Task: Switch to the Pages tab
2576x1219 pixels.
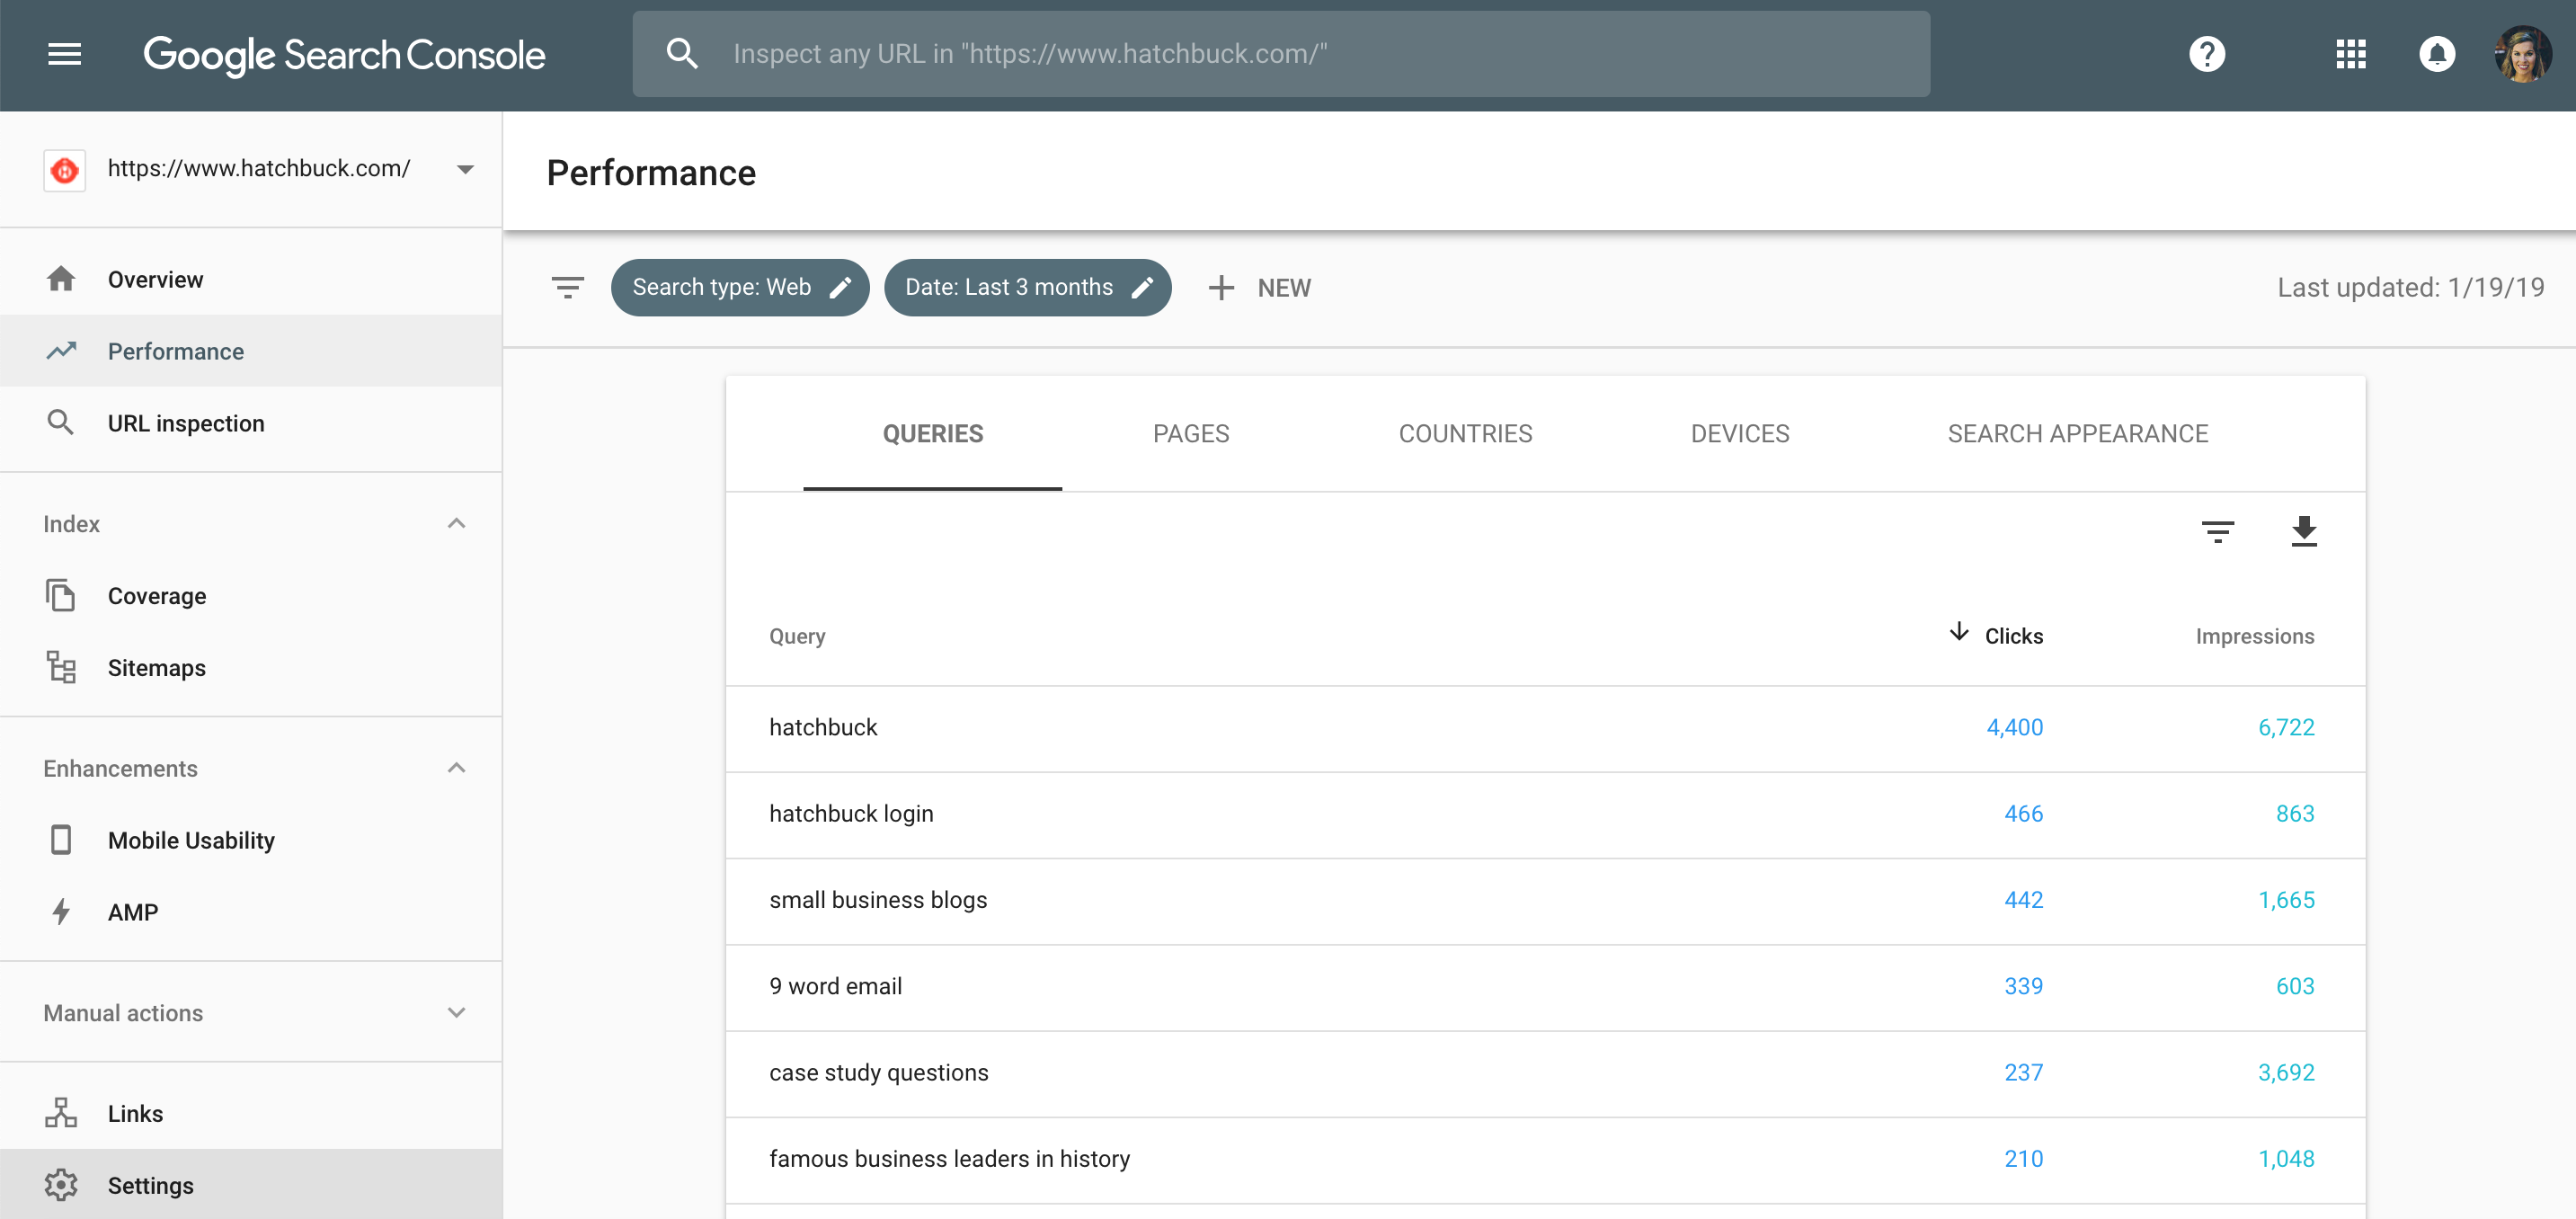Action: tap(1190, 434)
